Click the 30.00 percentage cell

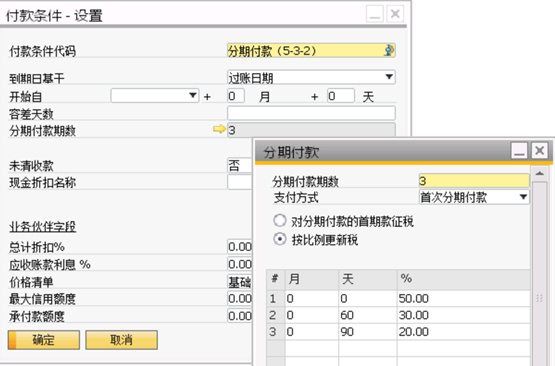pyautogui.click(x=464, y=315)
